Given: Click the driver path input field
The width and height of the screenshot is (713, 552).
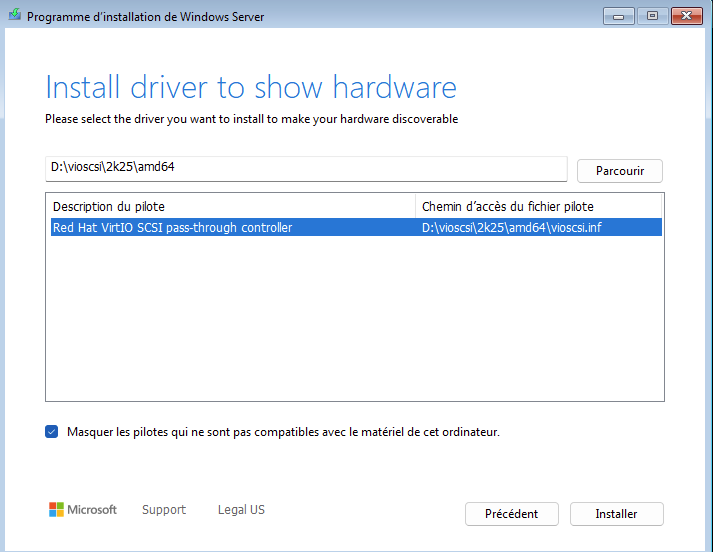Looking at the screenshot, I should [306, 169].
